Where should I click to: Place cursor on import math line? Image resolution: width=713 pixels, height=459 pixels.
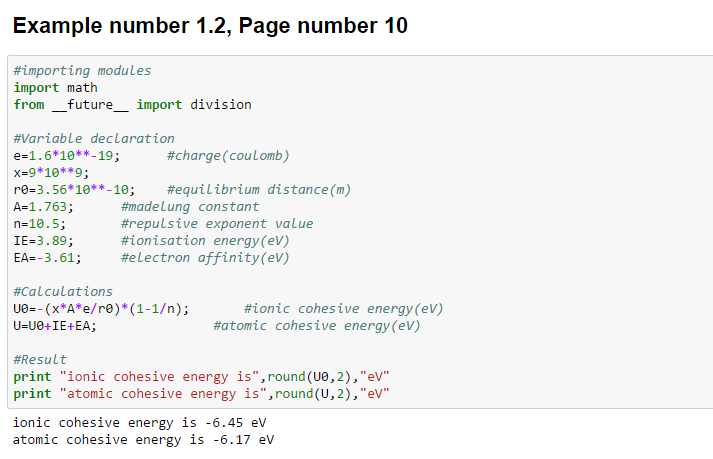(55, 88)
